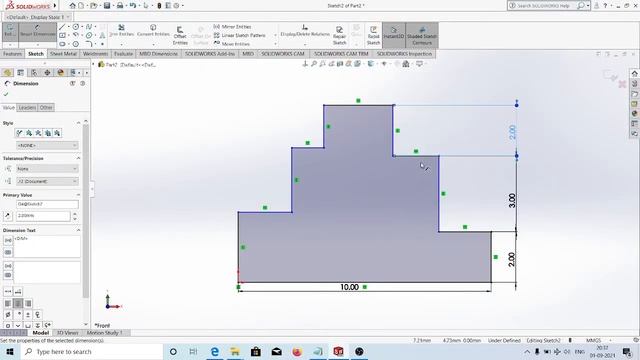Select the Smart Dimension tool

pyautogui.click(x=38, y=32)
